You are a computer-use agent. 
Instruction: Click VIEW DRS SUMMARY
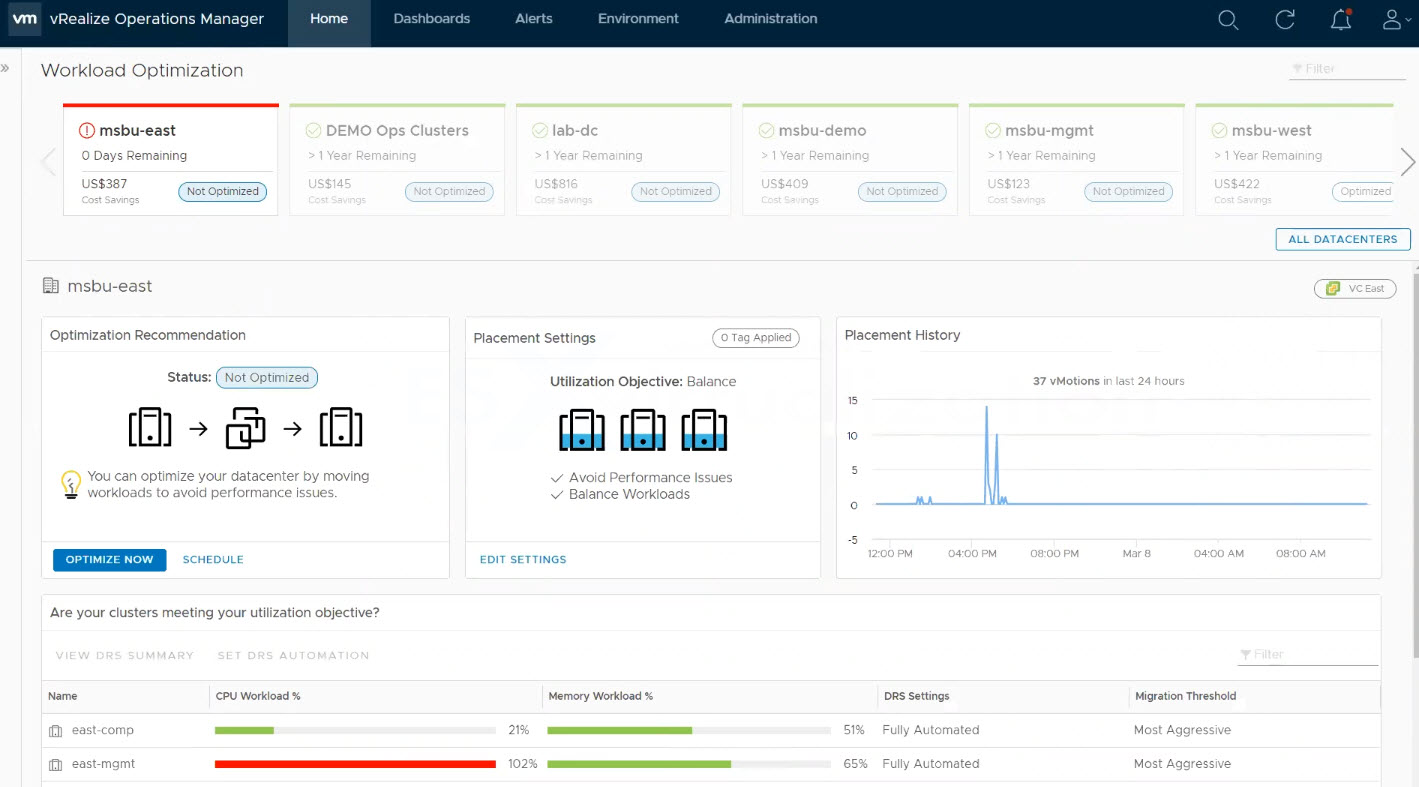[x=125, y=656]
